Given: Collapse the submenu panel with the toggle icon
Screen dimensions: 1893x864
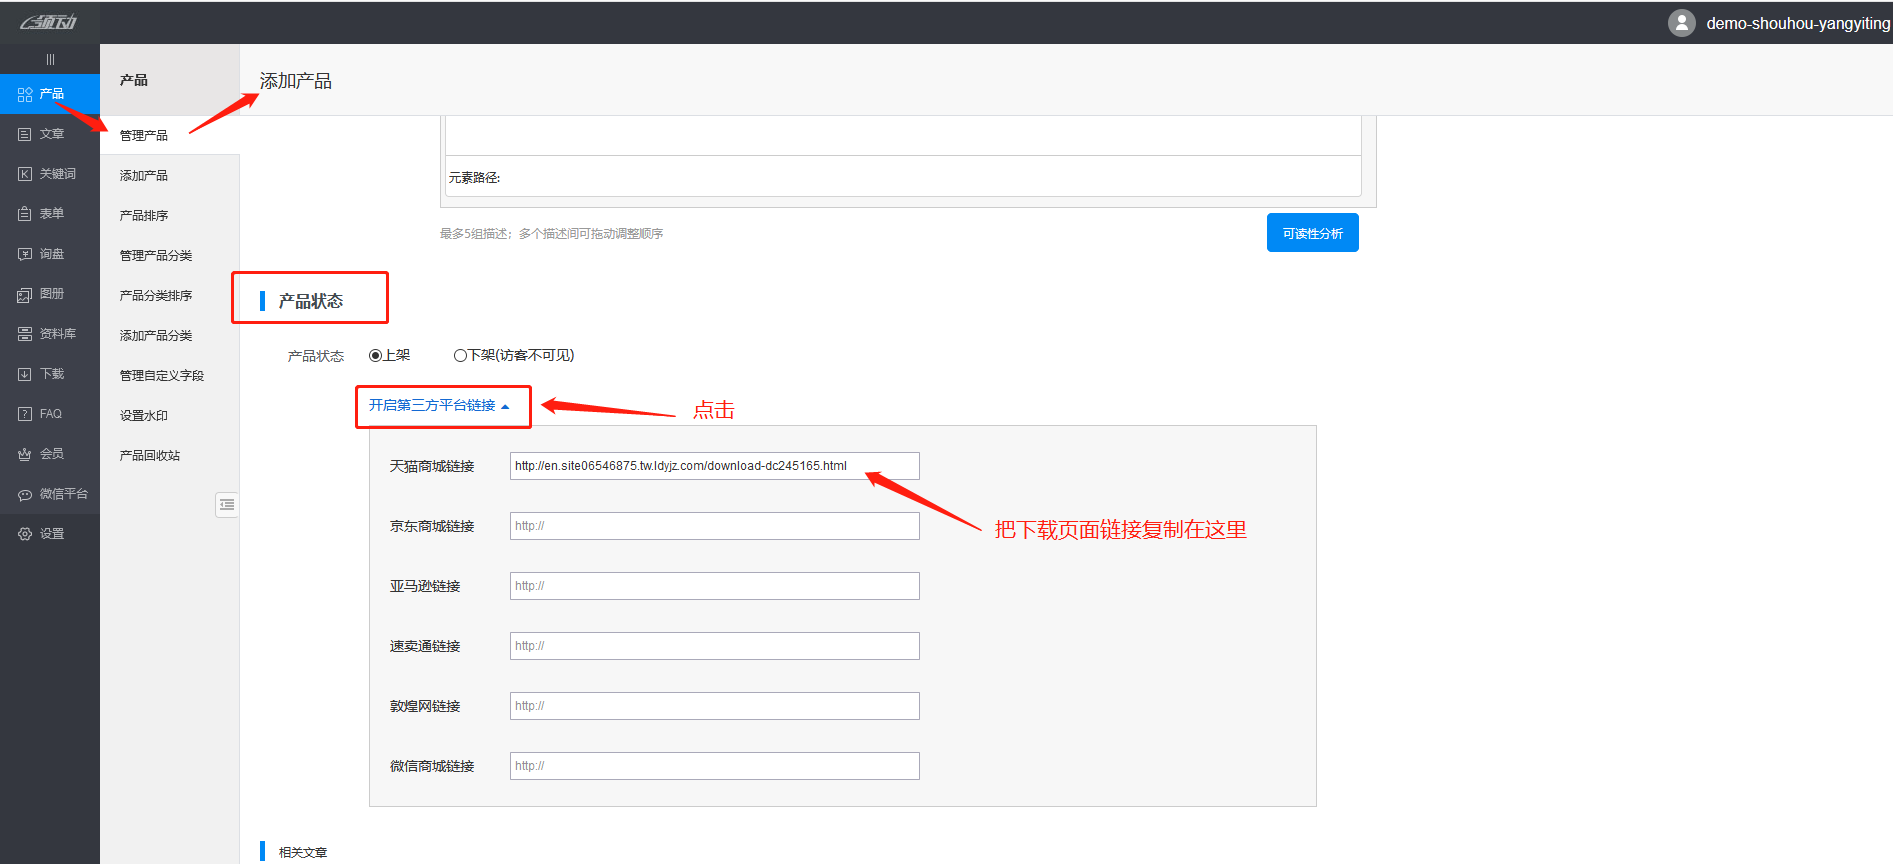Looking at the screenshot, I should pos(227,505).
